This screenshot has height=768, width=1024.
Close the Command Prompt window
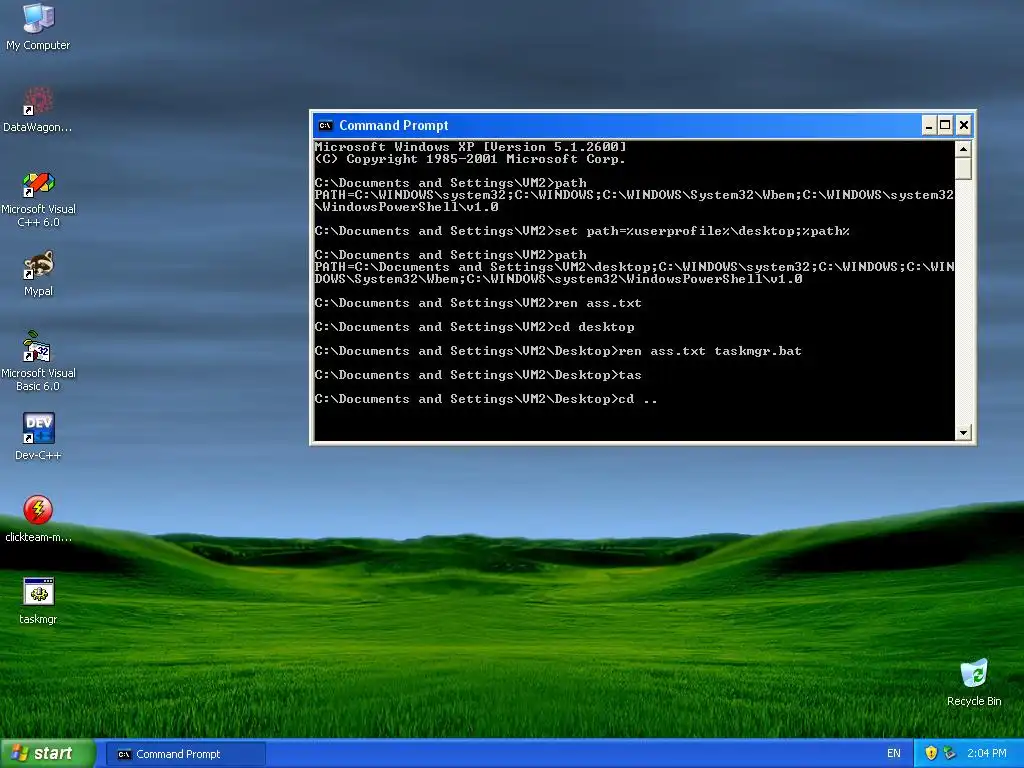pyautogui.click(x=963, y=125)
